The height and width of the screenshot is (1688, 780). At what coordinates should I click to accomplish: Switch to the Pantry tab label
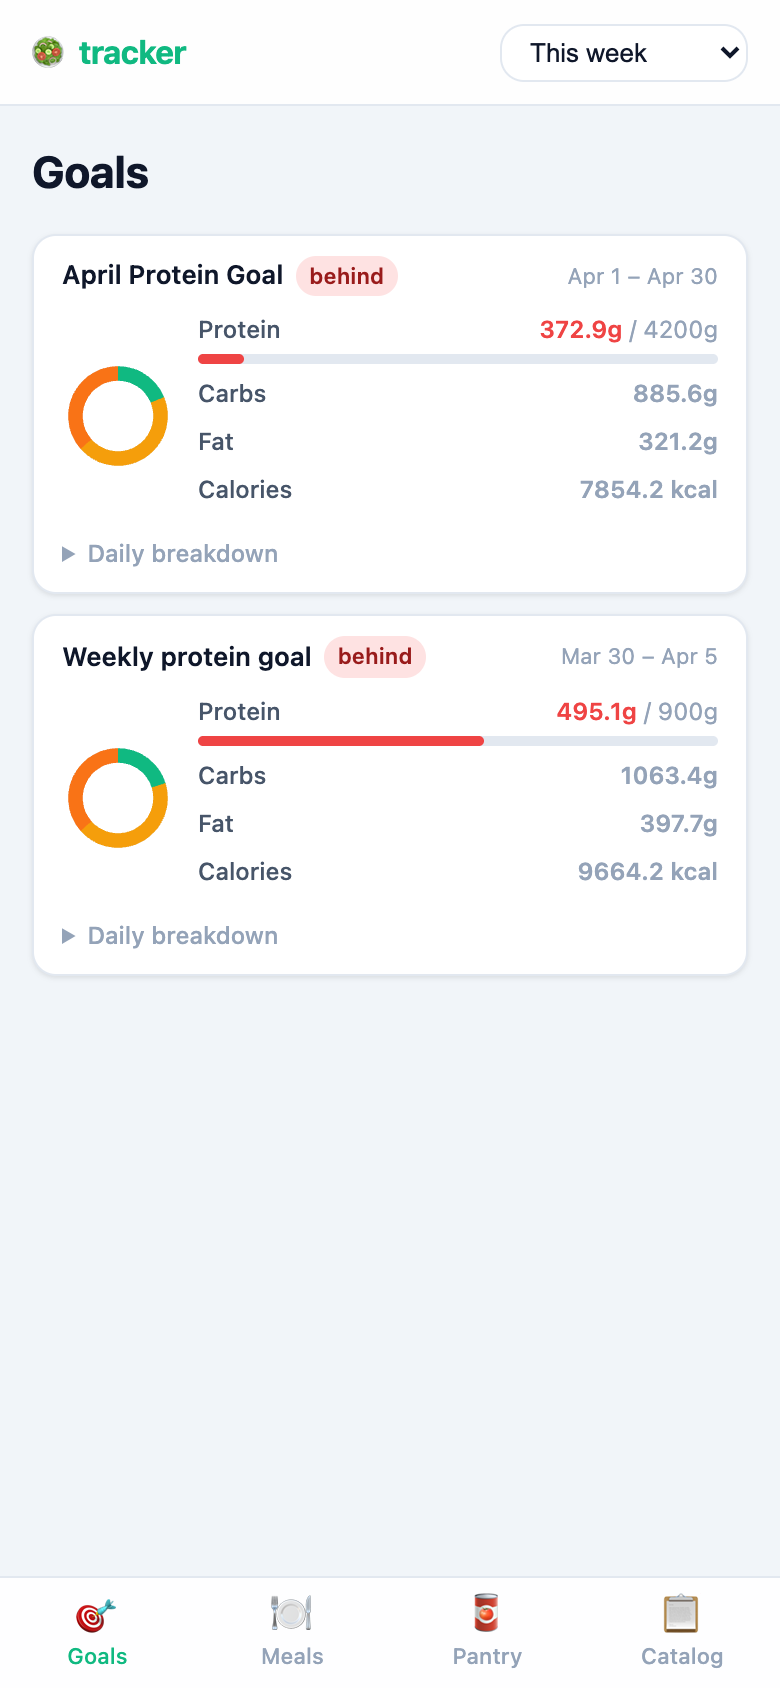point(487,1656)
